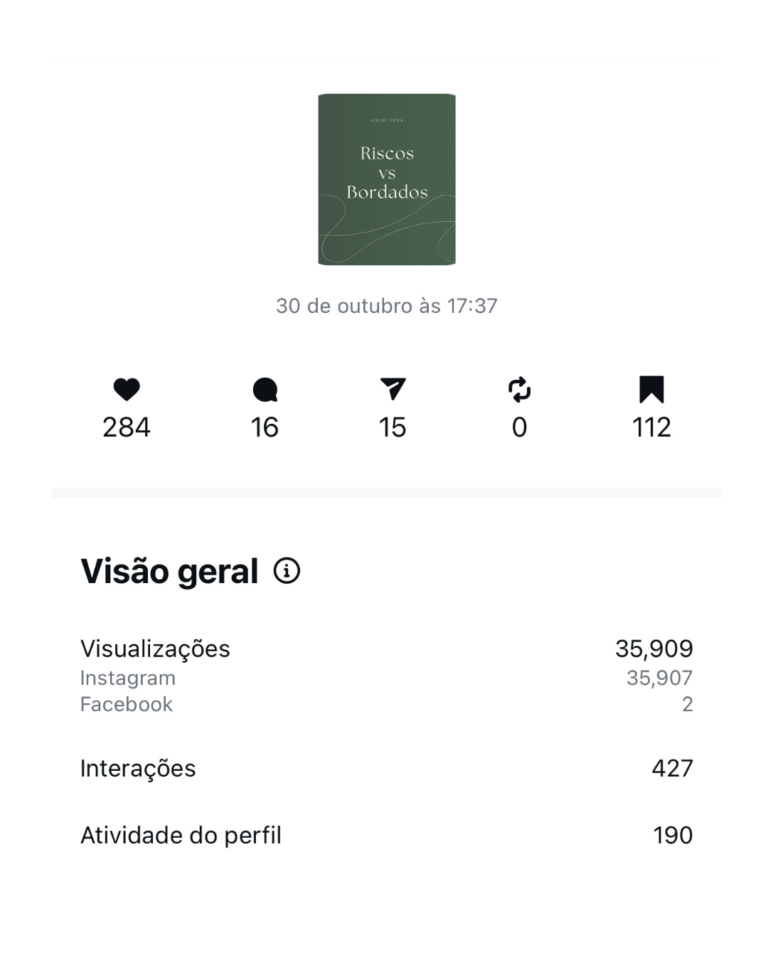Viewport: 768px width, 960px height.
Task: Tap the comments bubble icon
Action: point(265,390)
